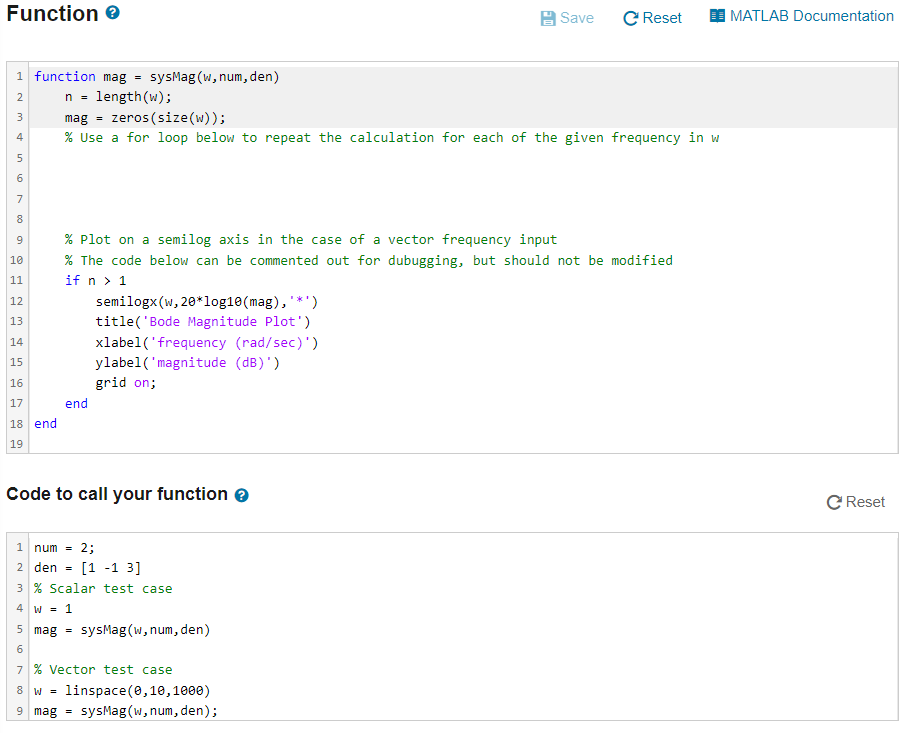
Task: Click the comment 'Use a for loop below'
Action: pos(391,138)
